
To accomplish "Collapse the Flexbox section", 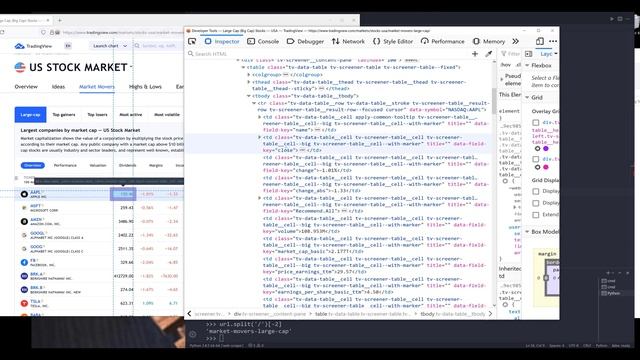I will click(x=527, y=65).
